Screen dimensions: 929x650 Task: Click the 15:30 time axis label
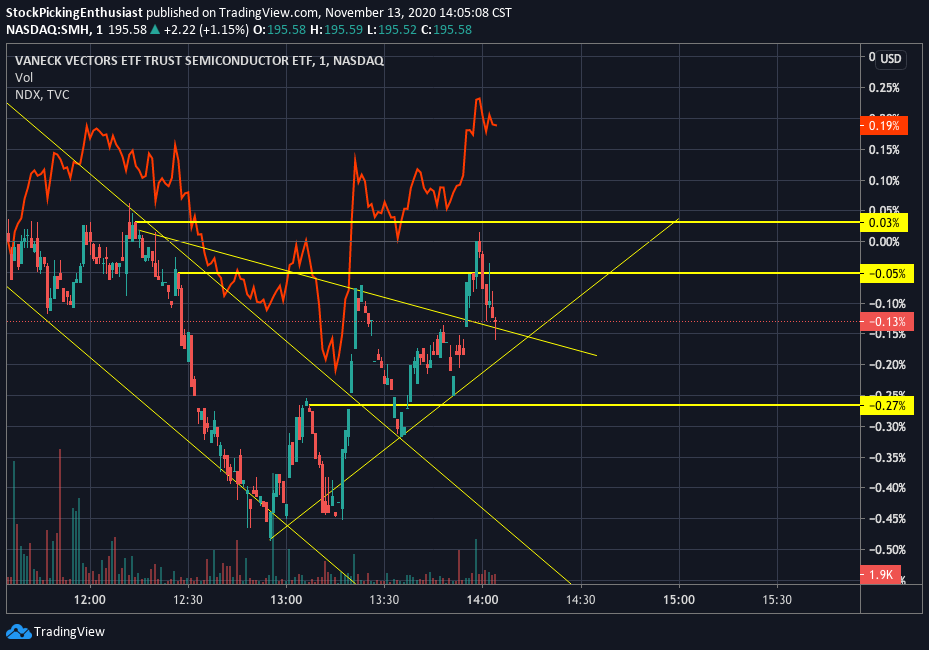pyautogui.click(x=777, y=600)
